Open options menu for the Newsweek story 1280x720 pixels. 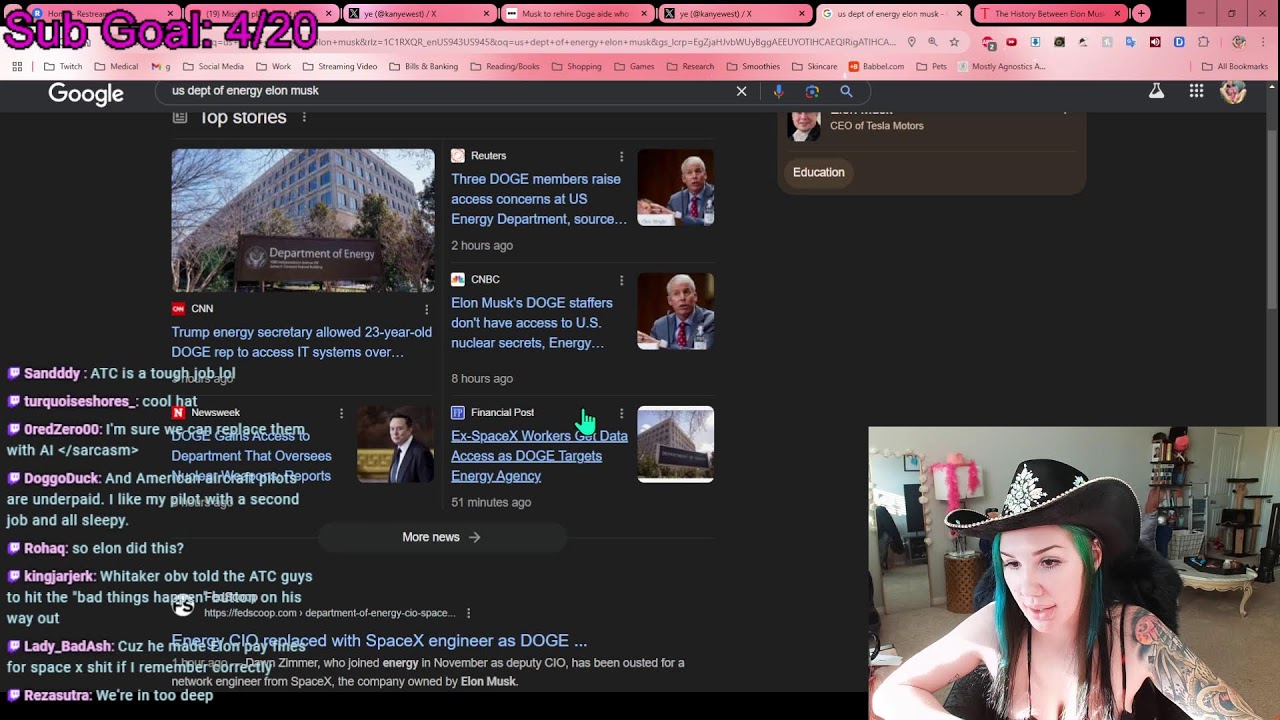click(x=341, y=413)
